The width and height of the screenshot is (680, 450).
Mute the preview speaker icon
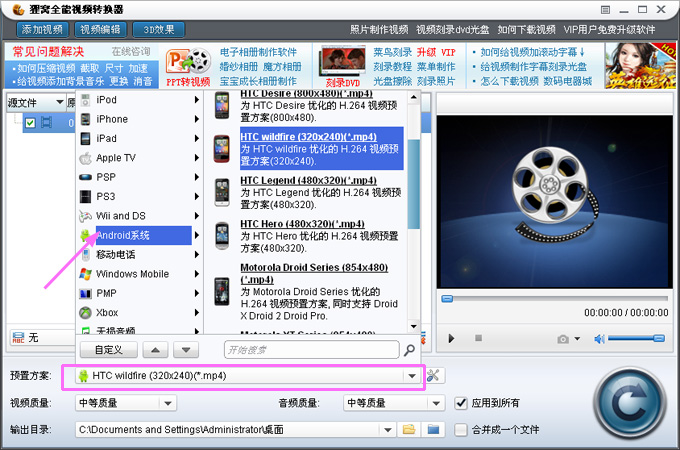click(599, 339)
